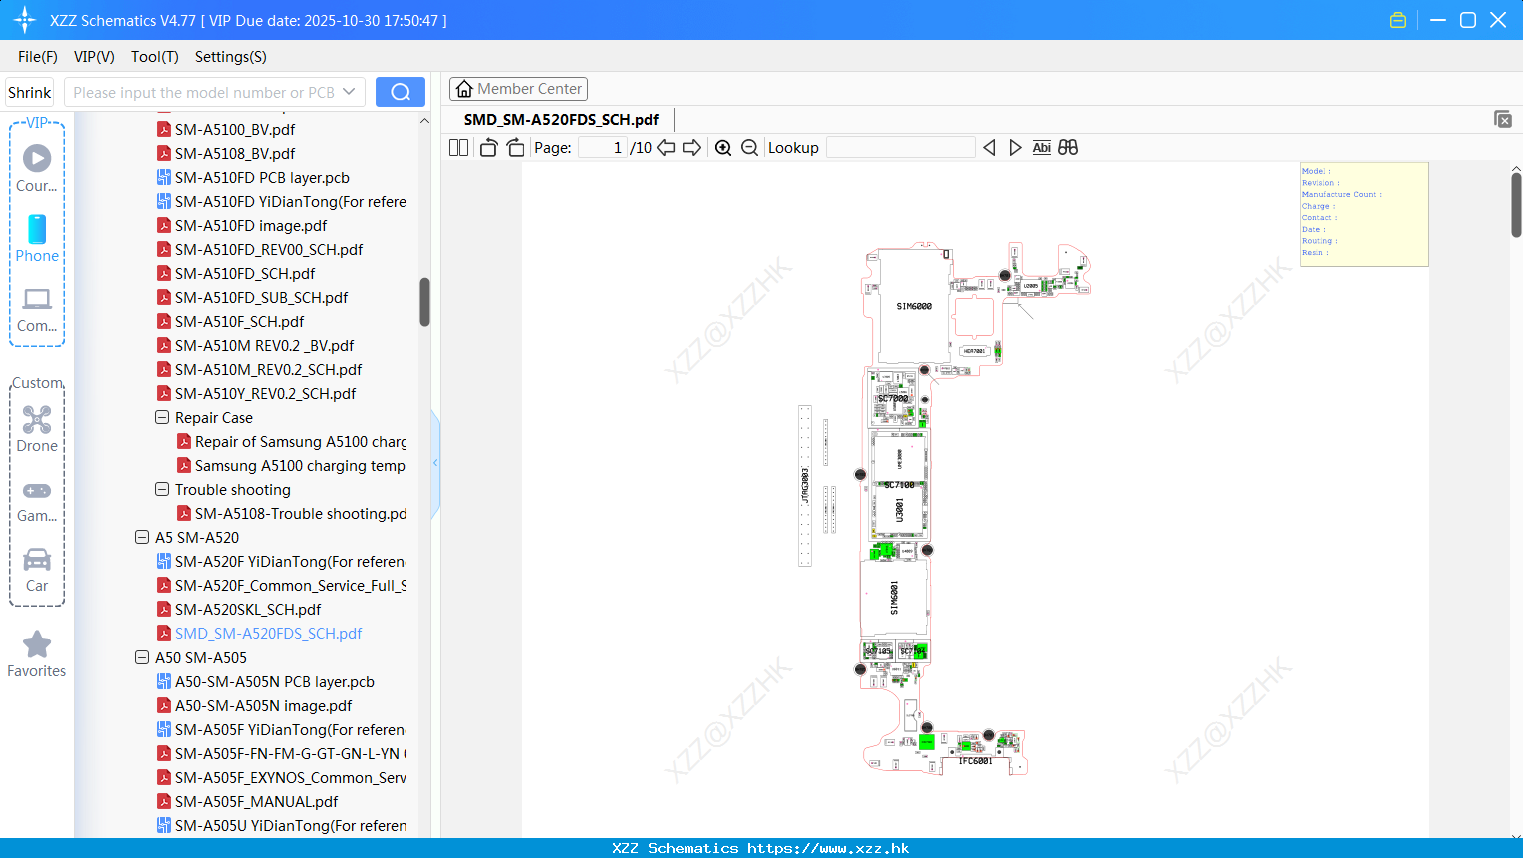1523x858 pixels.
Task: Click the file tree vertical scrollbar
Action: click(x=424, y=302)
